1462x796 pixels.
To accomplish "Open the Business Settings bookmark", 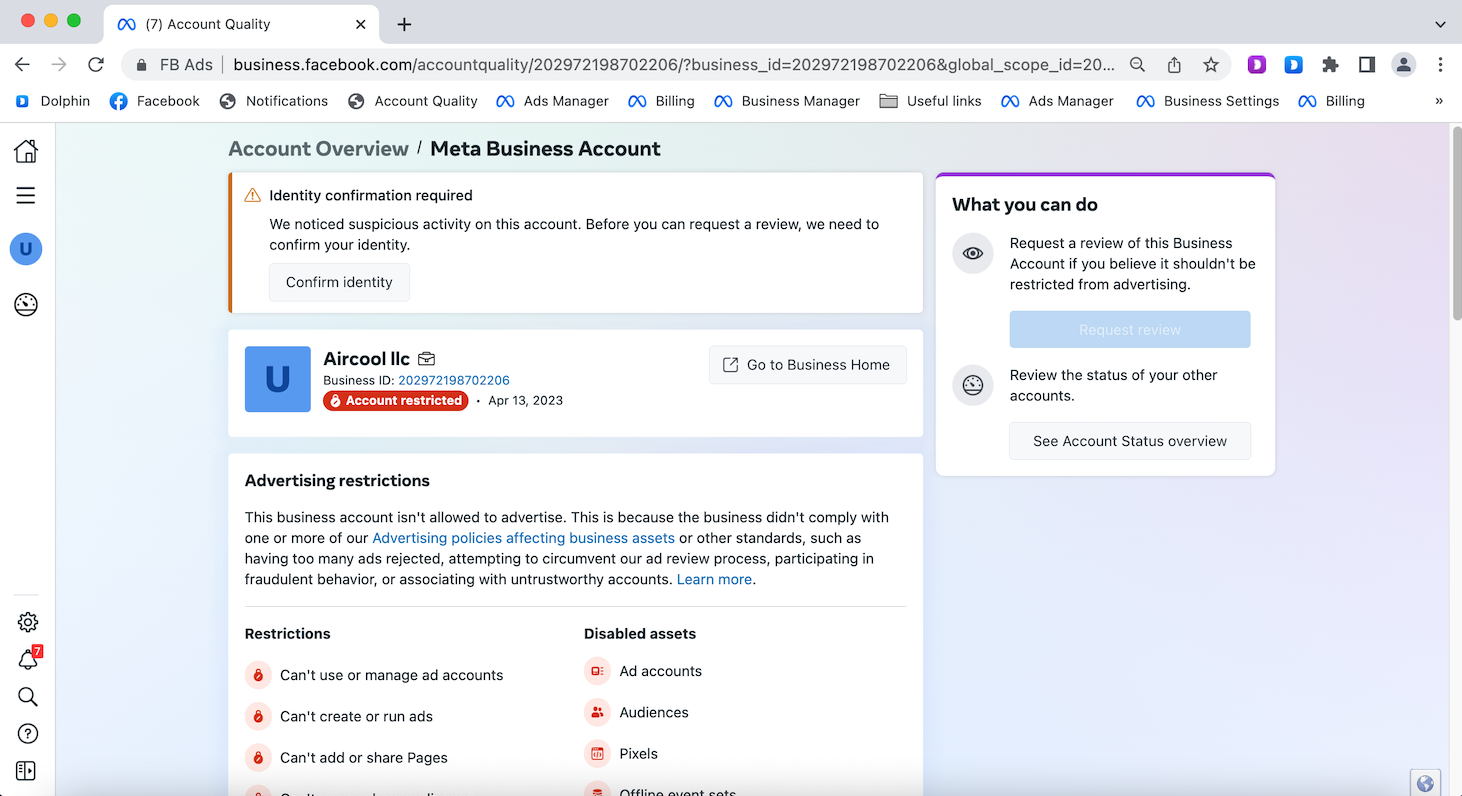I will (x=1208, y=101).
